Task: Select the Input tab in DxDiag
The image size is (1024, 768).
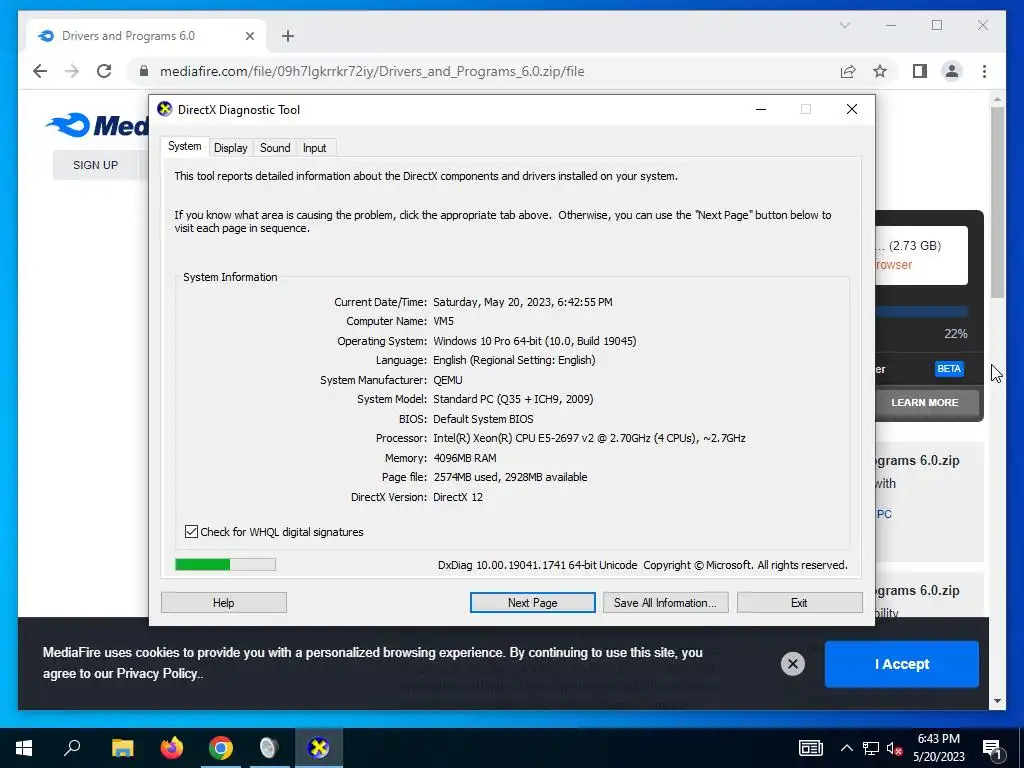Action: pyautogui.click(x=314, y=148)
